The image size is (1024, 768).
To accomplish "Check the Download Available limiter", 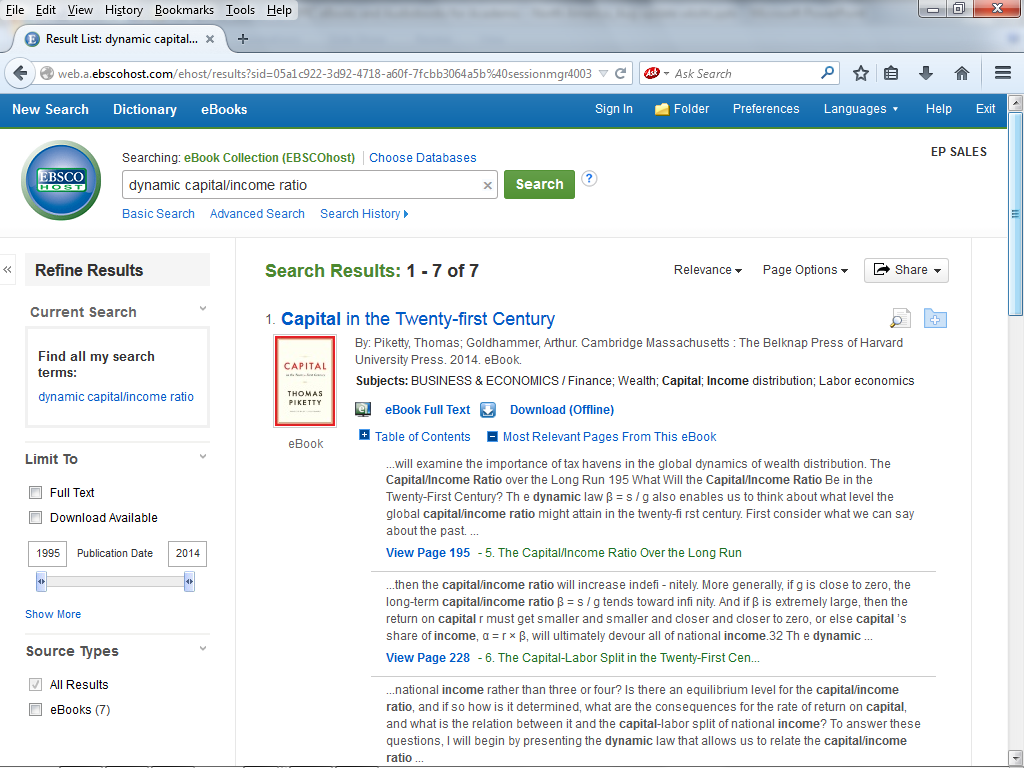I will tap(35, 517).
